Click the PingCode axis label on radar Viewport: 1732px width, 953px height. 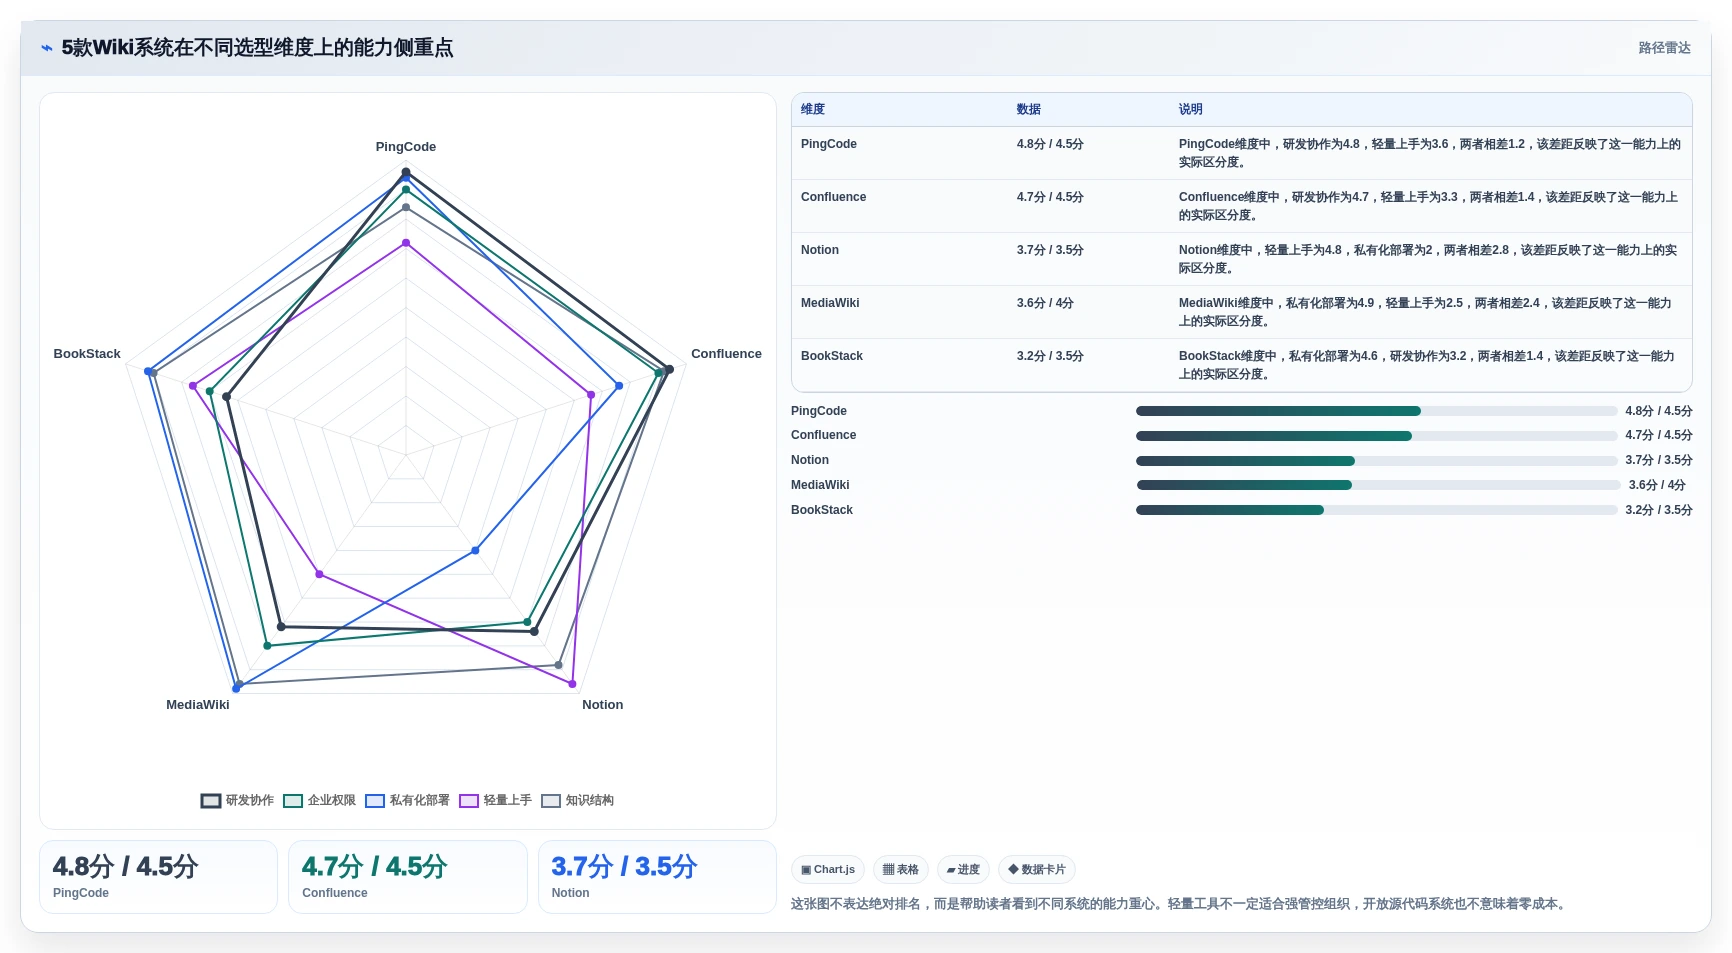406,147
